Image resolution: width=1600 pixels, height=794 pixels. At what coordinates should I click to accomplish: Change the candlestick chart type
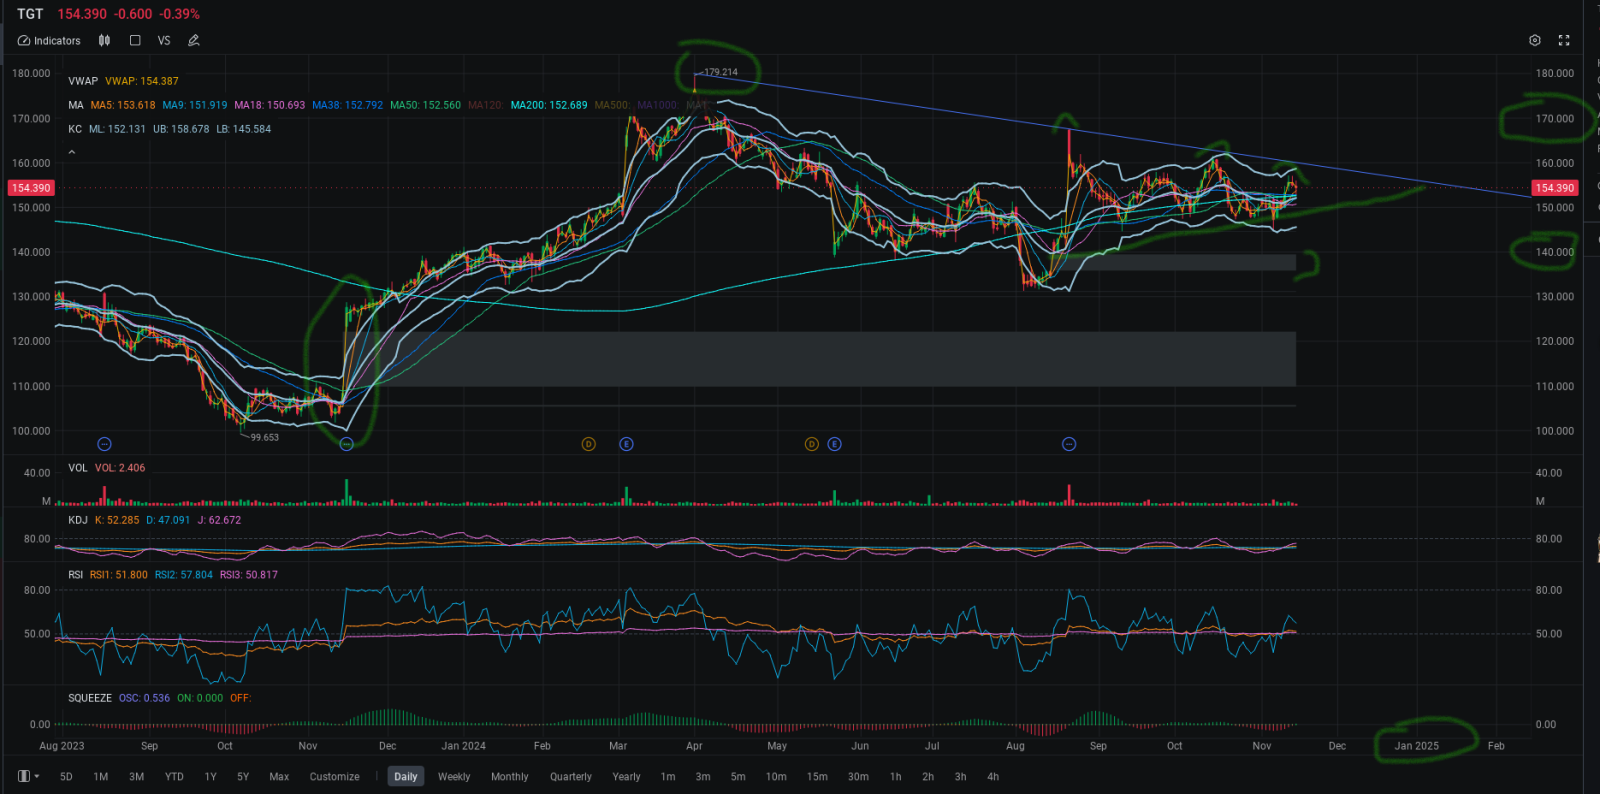(x=104, y=41)
